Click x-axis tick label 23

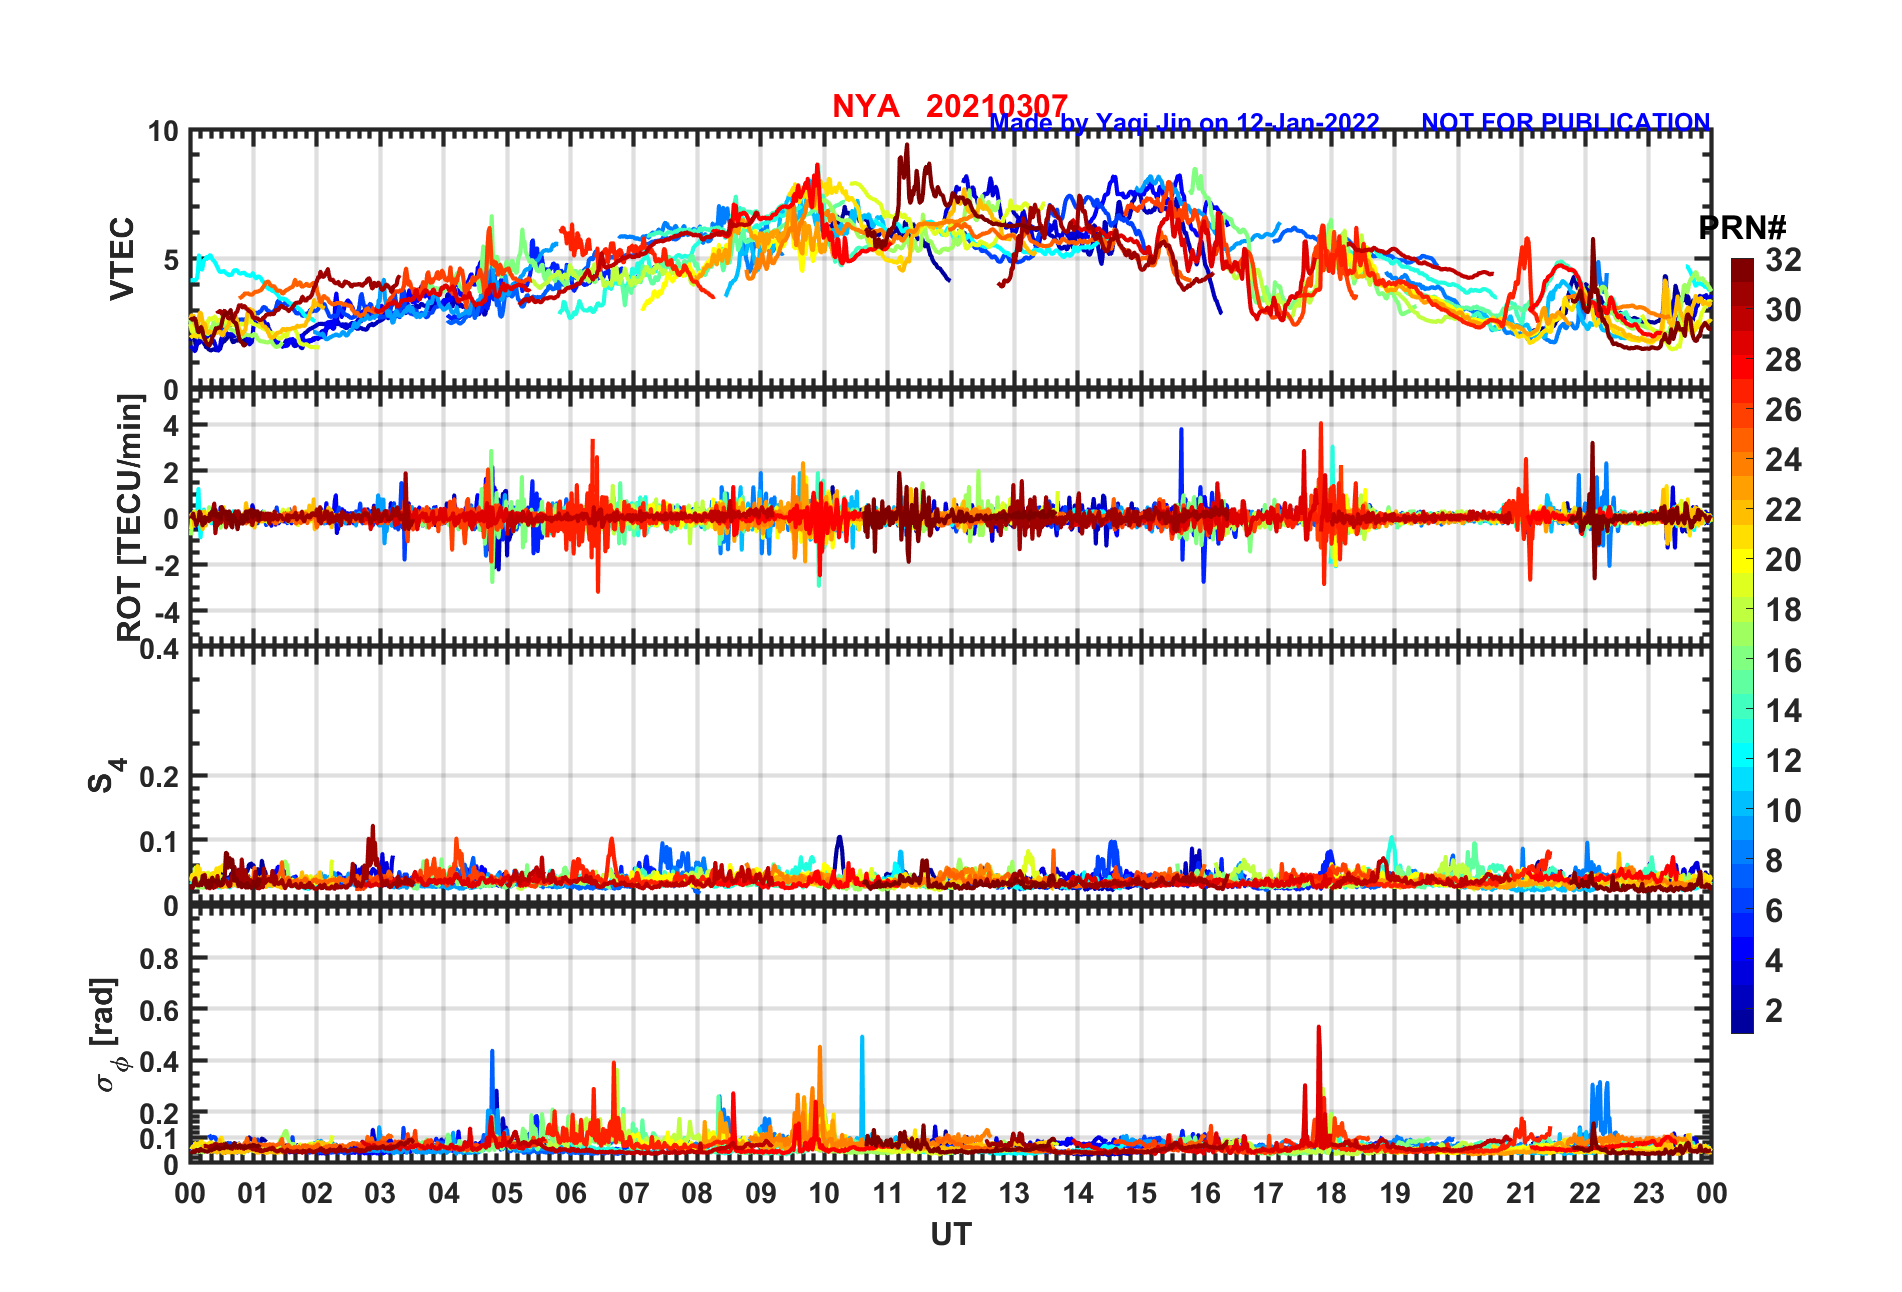[1648, 1193]
